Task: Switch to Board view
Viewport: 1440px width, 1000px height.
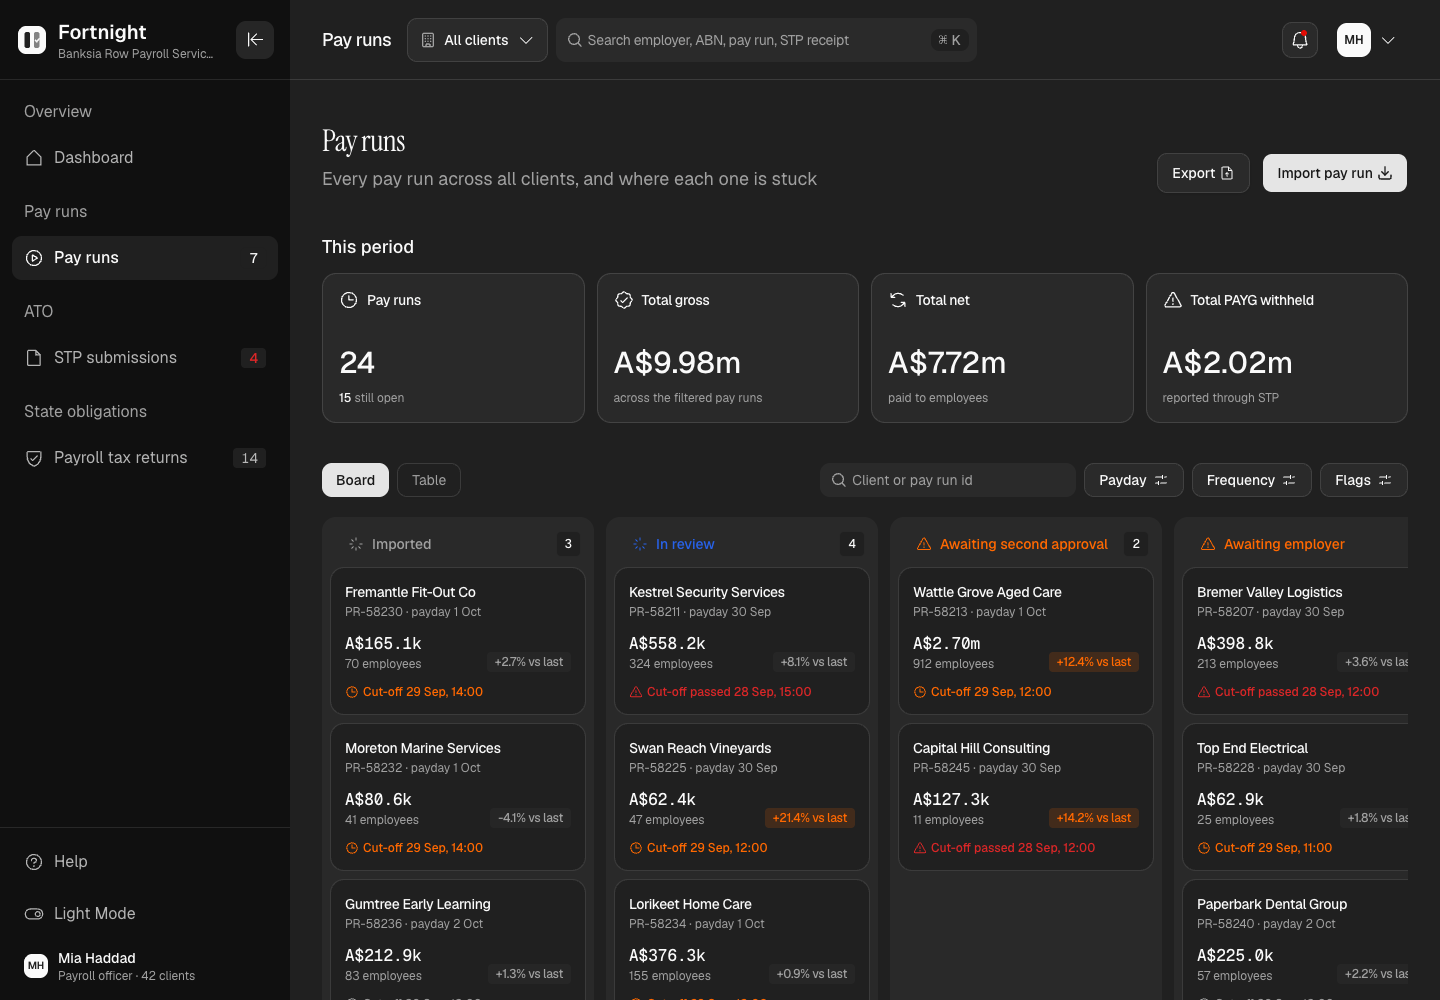Action: click(x=355, y=480)
